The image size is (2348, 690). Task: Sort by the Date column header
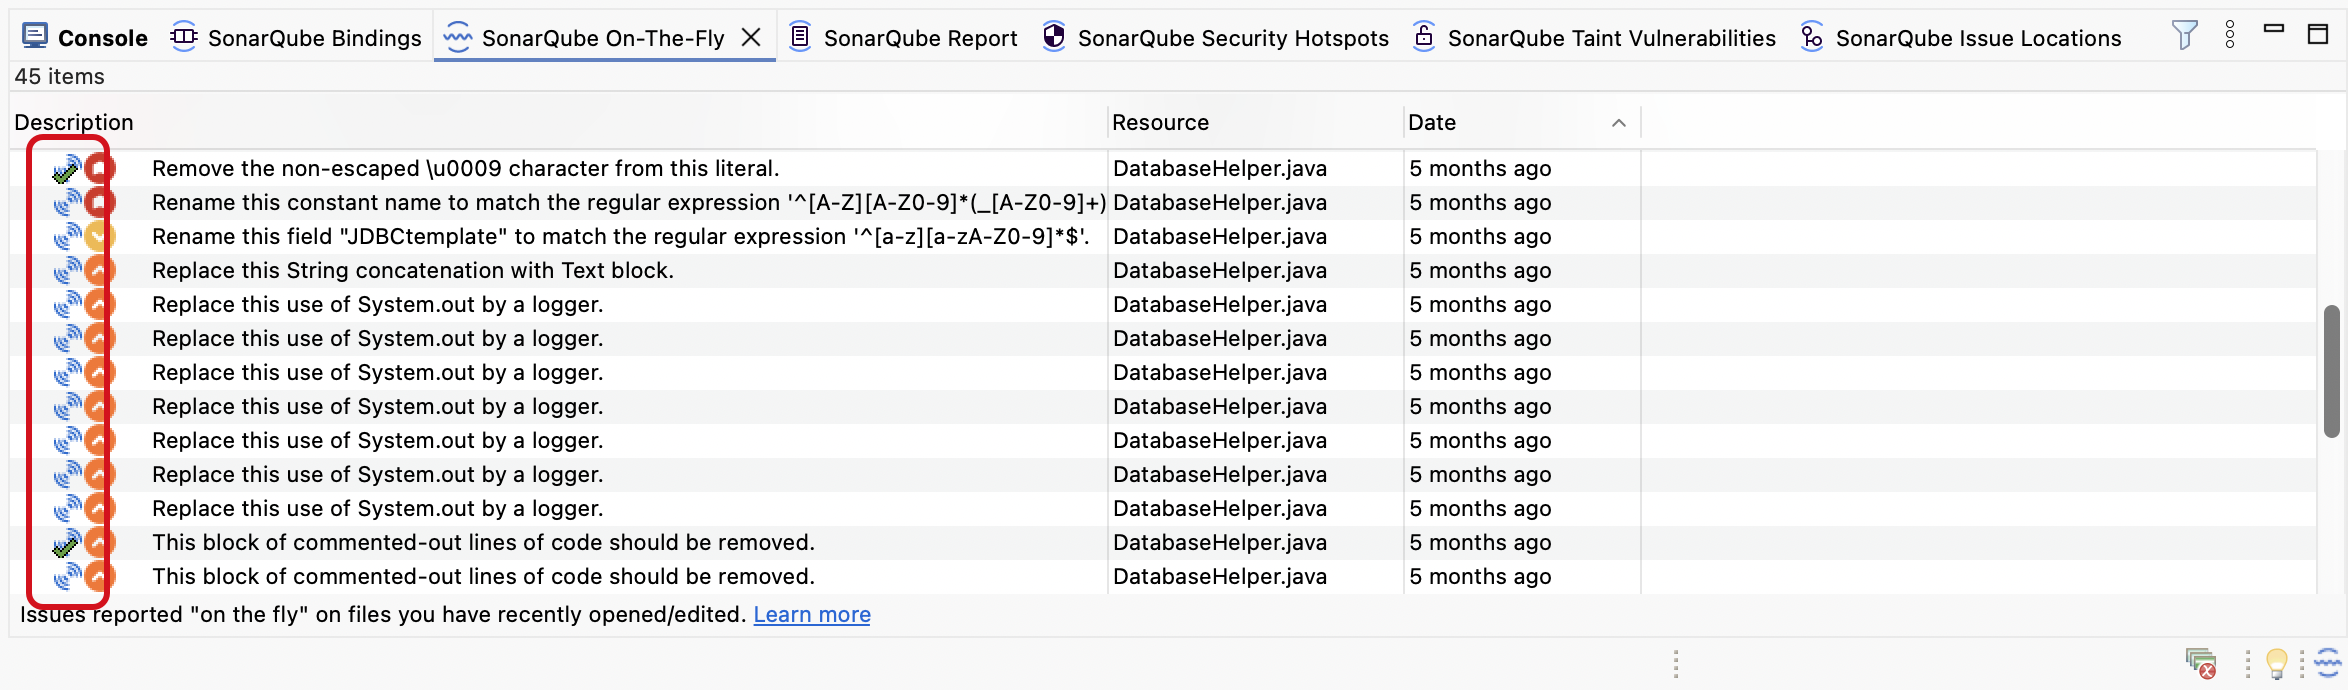click(1432, 122)
